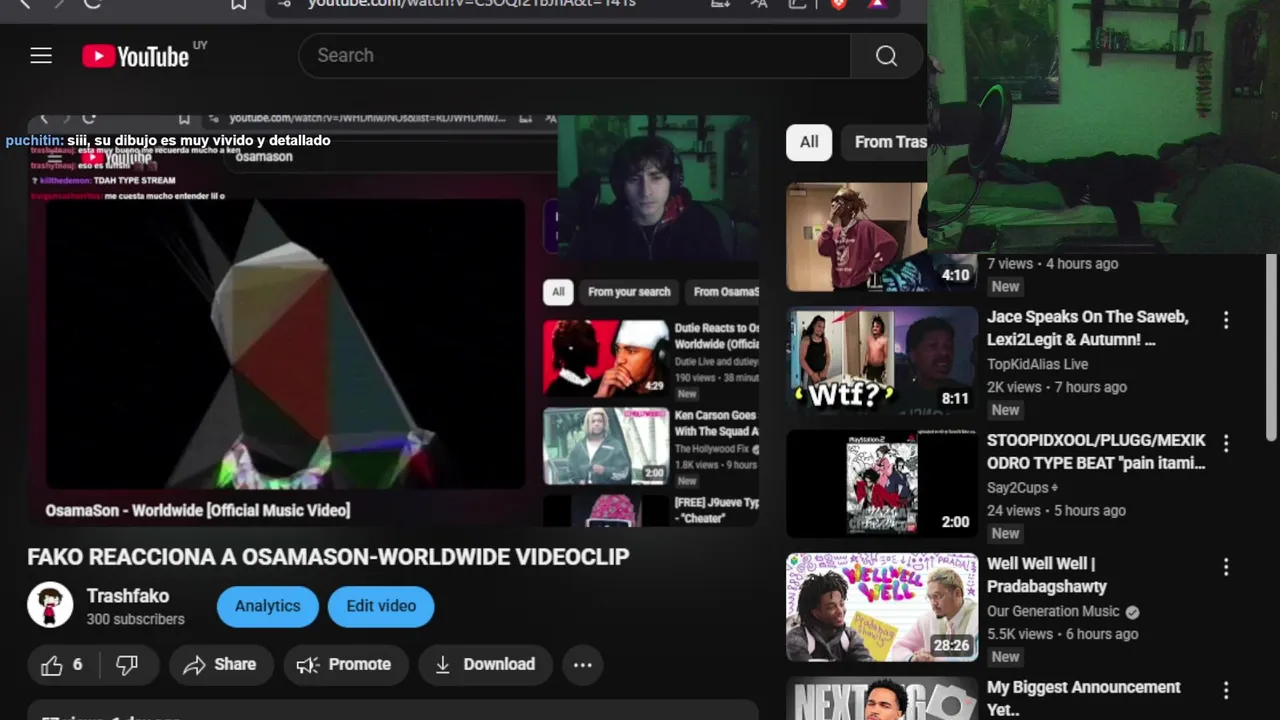Open options menu for Jace Speaks video
Image resolution: width=1280 pixels, height=720 pixels.
point(1226,320)
